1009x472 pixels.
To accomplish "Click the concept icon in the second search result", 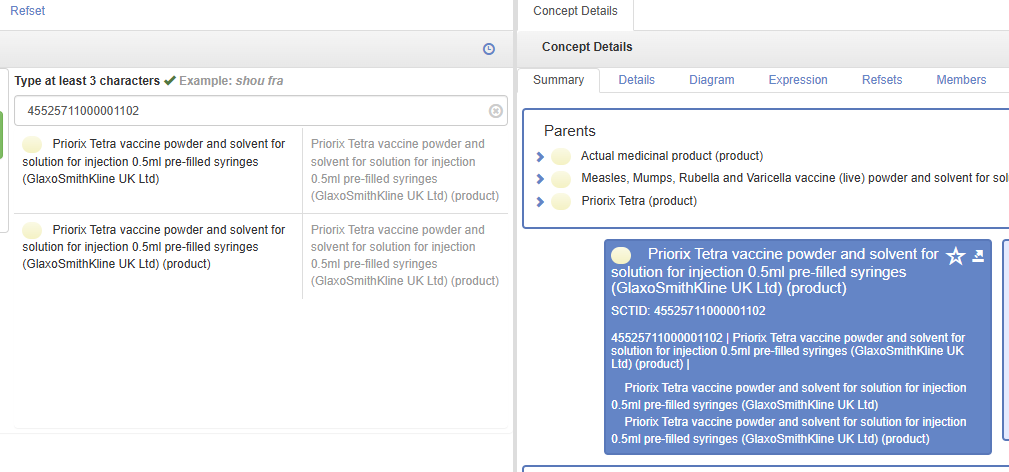I will pos(32,230).
